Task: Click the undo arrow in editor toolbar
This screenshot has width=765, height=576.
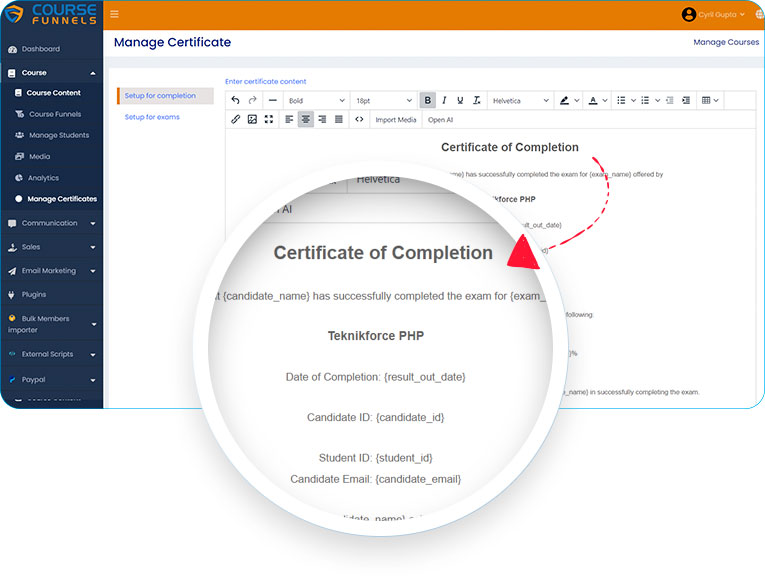Action: [236, 101]
